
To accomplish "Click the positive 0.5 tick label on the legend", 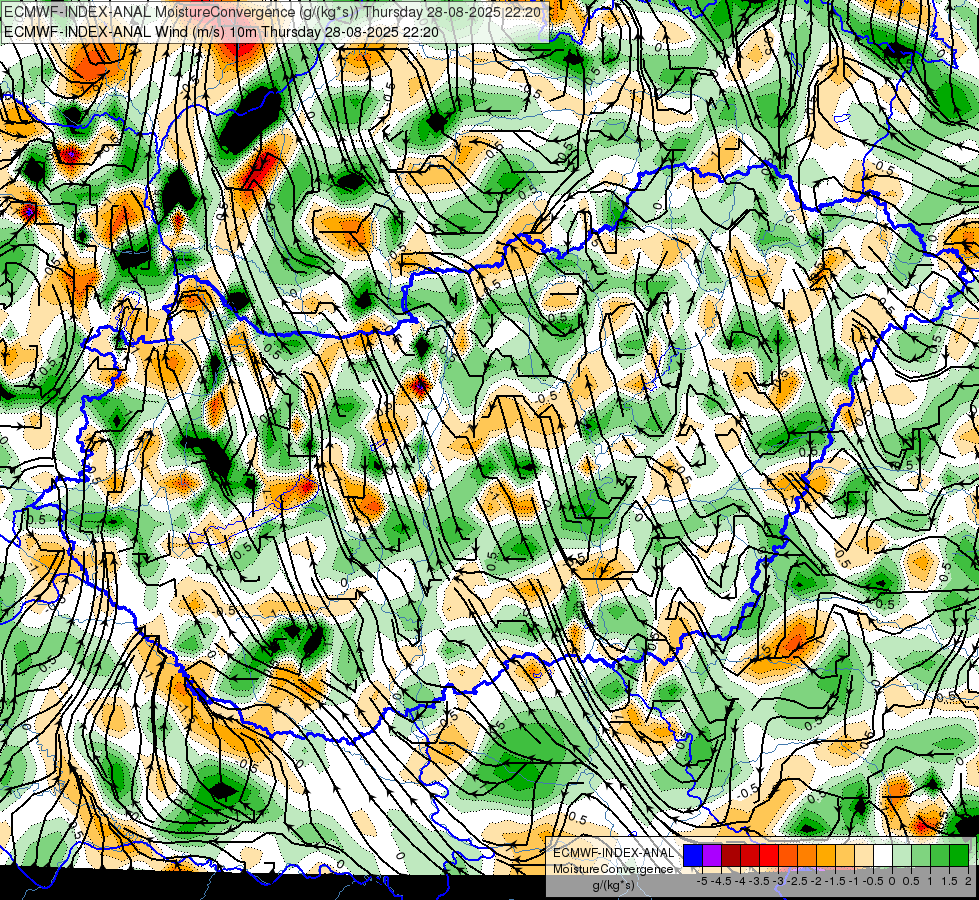I will point(911,881).
